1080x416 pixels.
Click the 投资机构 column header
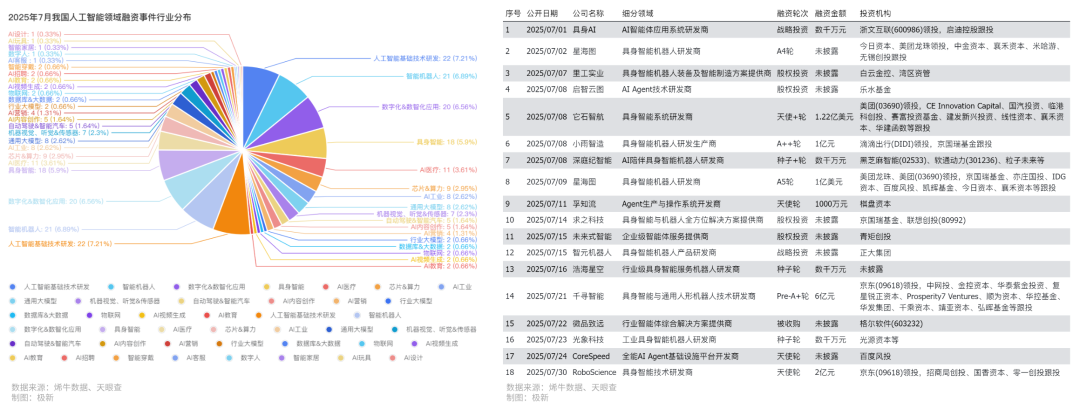[874, 13]
